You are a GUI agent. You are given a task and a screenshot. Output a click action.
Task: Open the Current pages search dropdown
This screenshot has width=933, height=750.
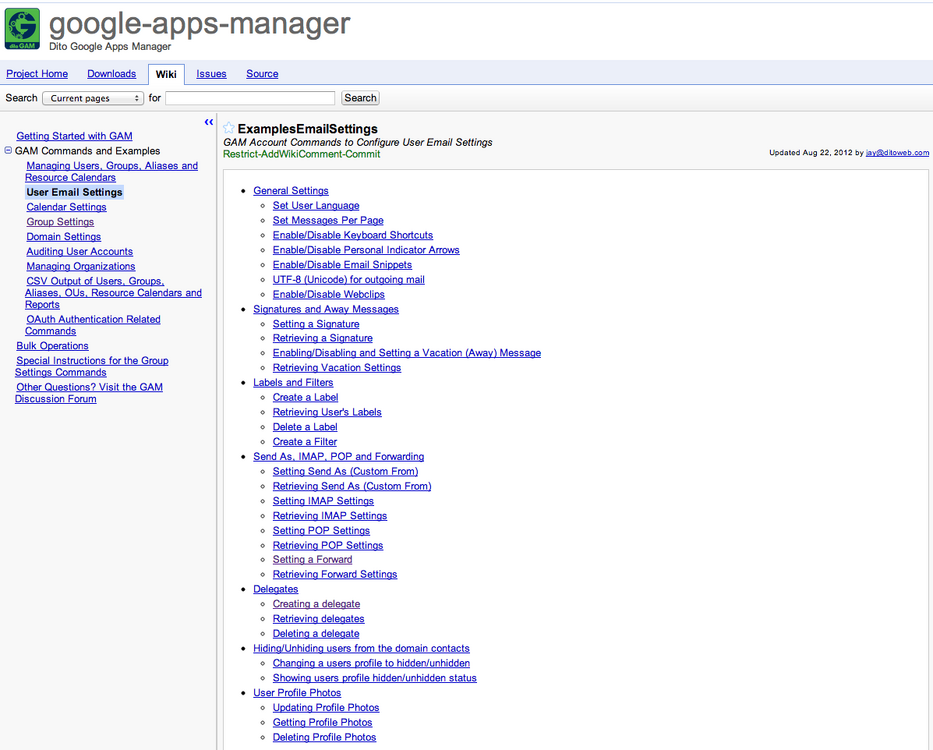tap(93, 98)
